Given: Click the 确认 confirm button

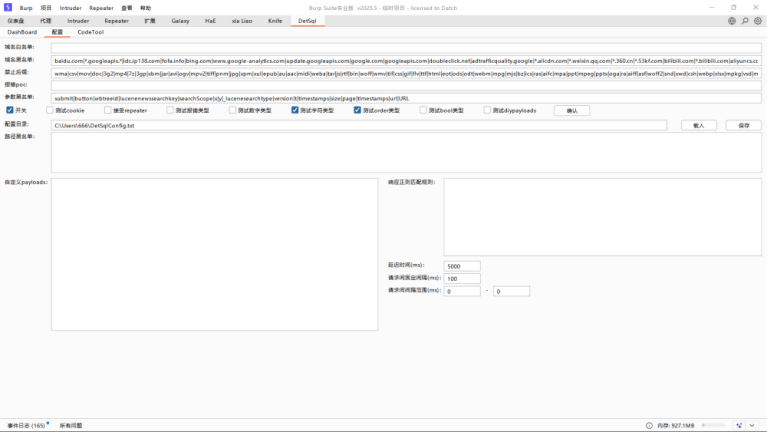Looking at the screenshot, I should point(572,111).
